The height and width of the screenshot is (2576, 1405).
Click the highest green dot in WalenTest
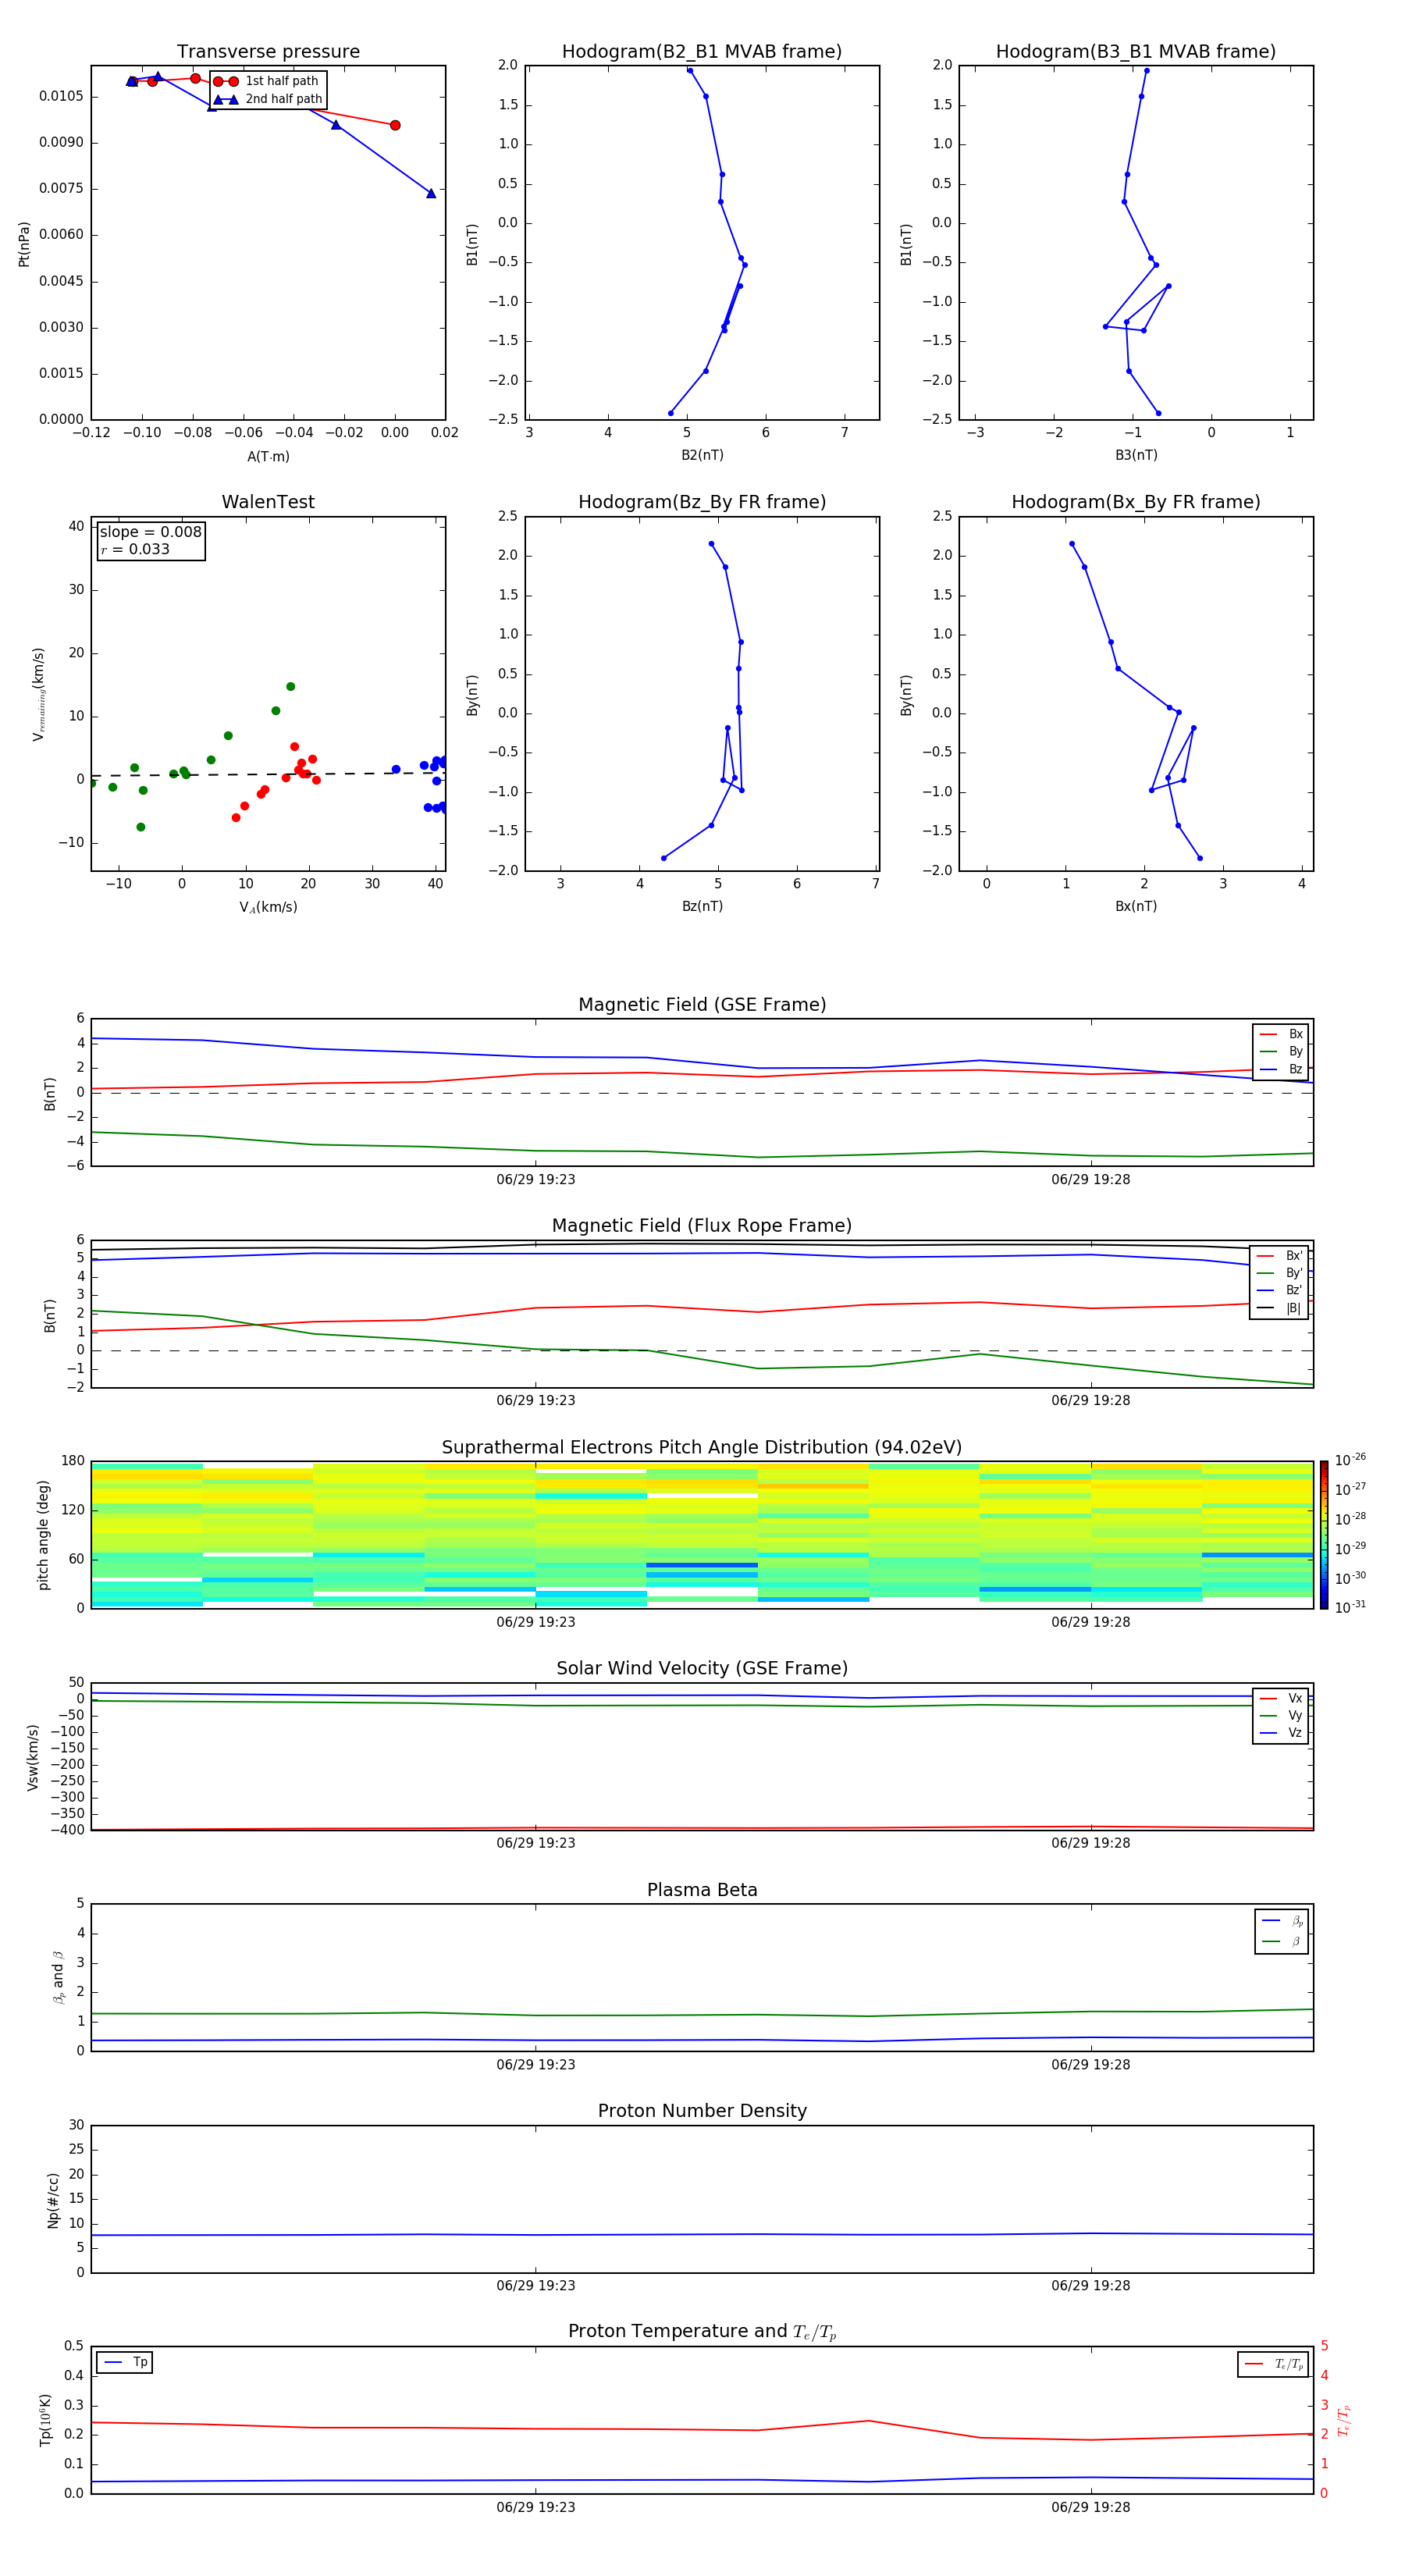pyautogui.click(x=290, y=686)
